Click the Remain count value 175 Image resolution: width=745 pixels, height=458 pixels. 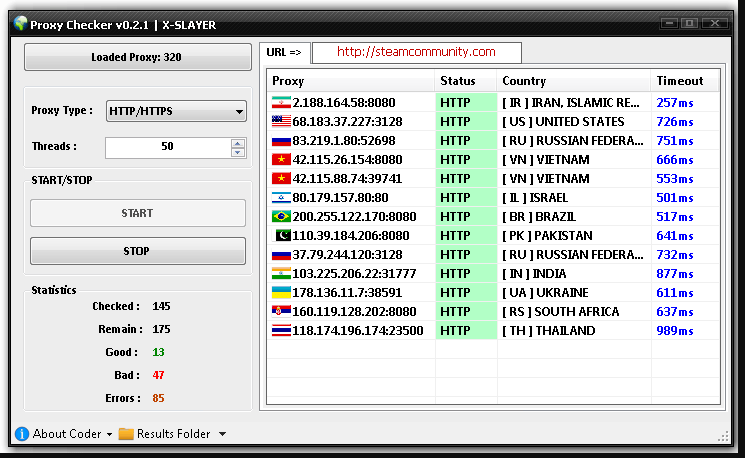click(x=162, y=329)
